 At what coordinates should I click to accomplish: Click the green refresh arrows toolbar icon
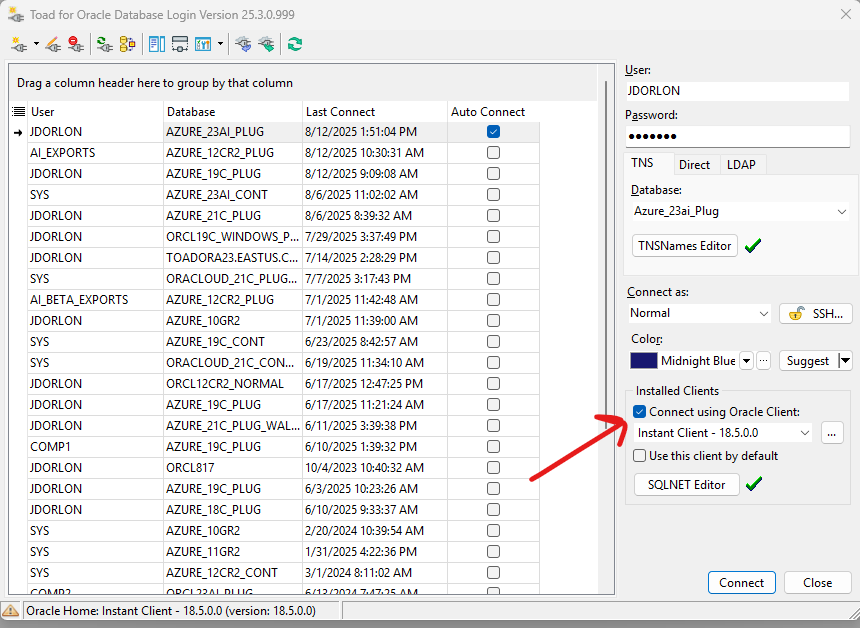(295, 44)
